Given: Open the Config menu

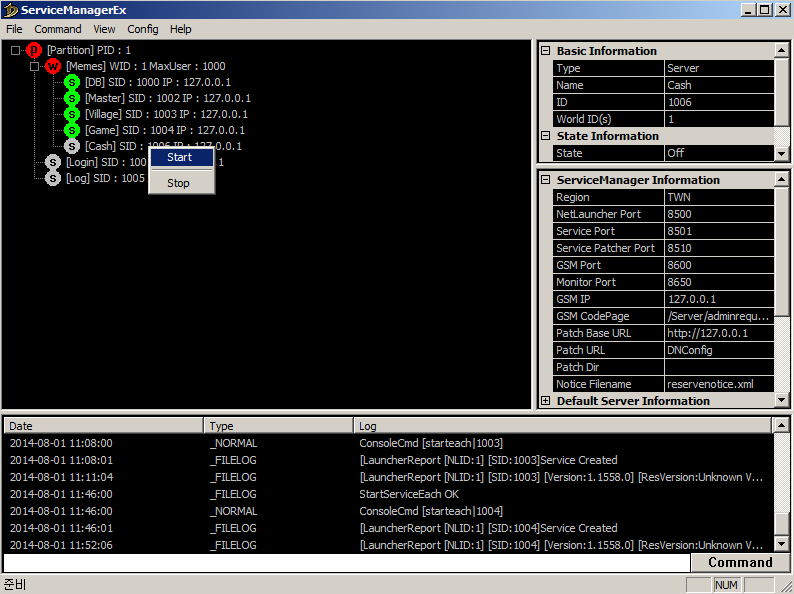Looking at the screenshot, I should click(x=143, y=29).
